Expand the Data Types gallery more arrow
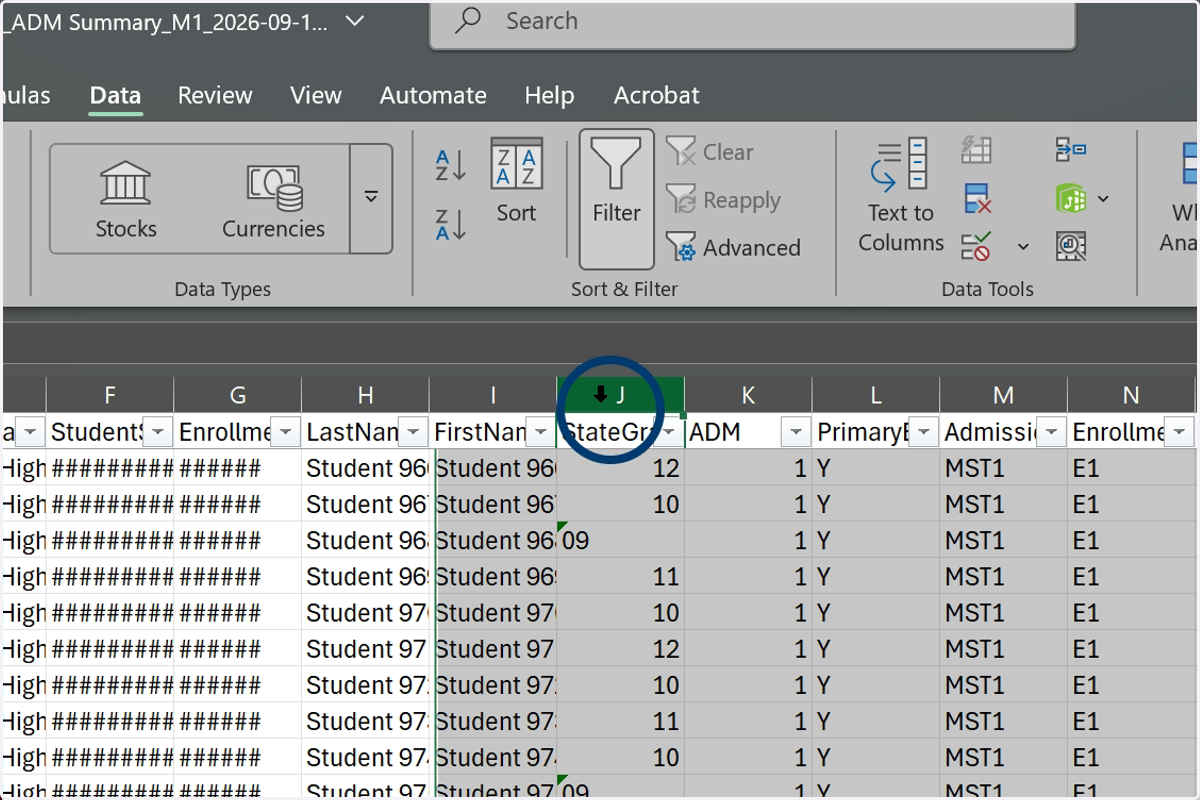Screen dimensions: 1200x800 [x=371, y=198]
